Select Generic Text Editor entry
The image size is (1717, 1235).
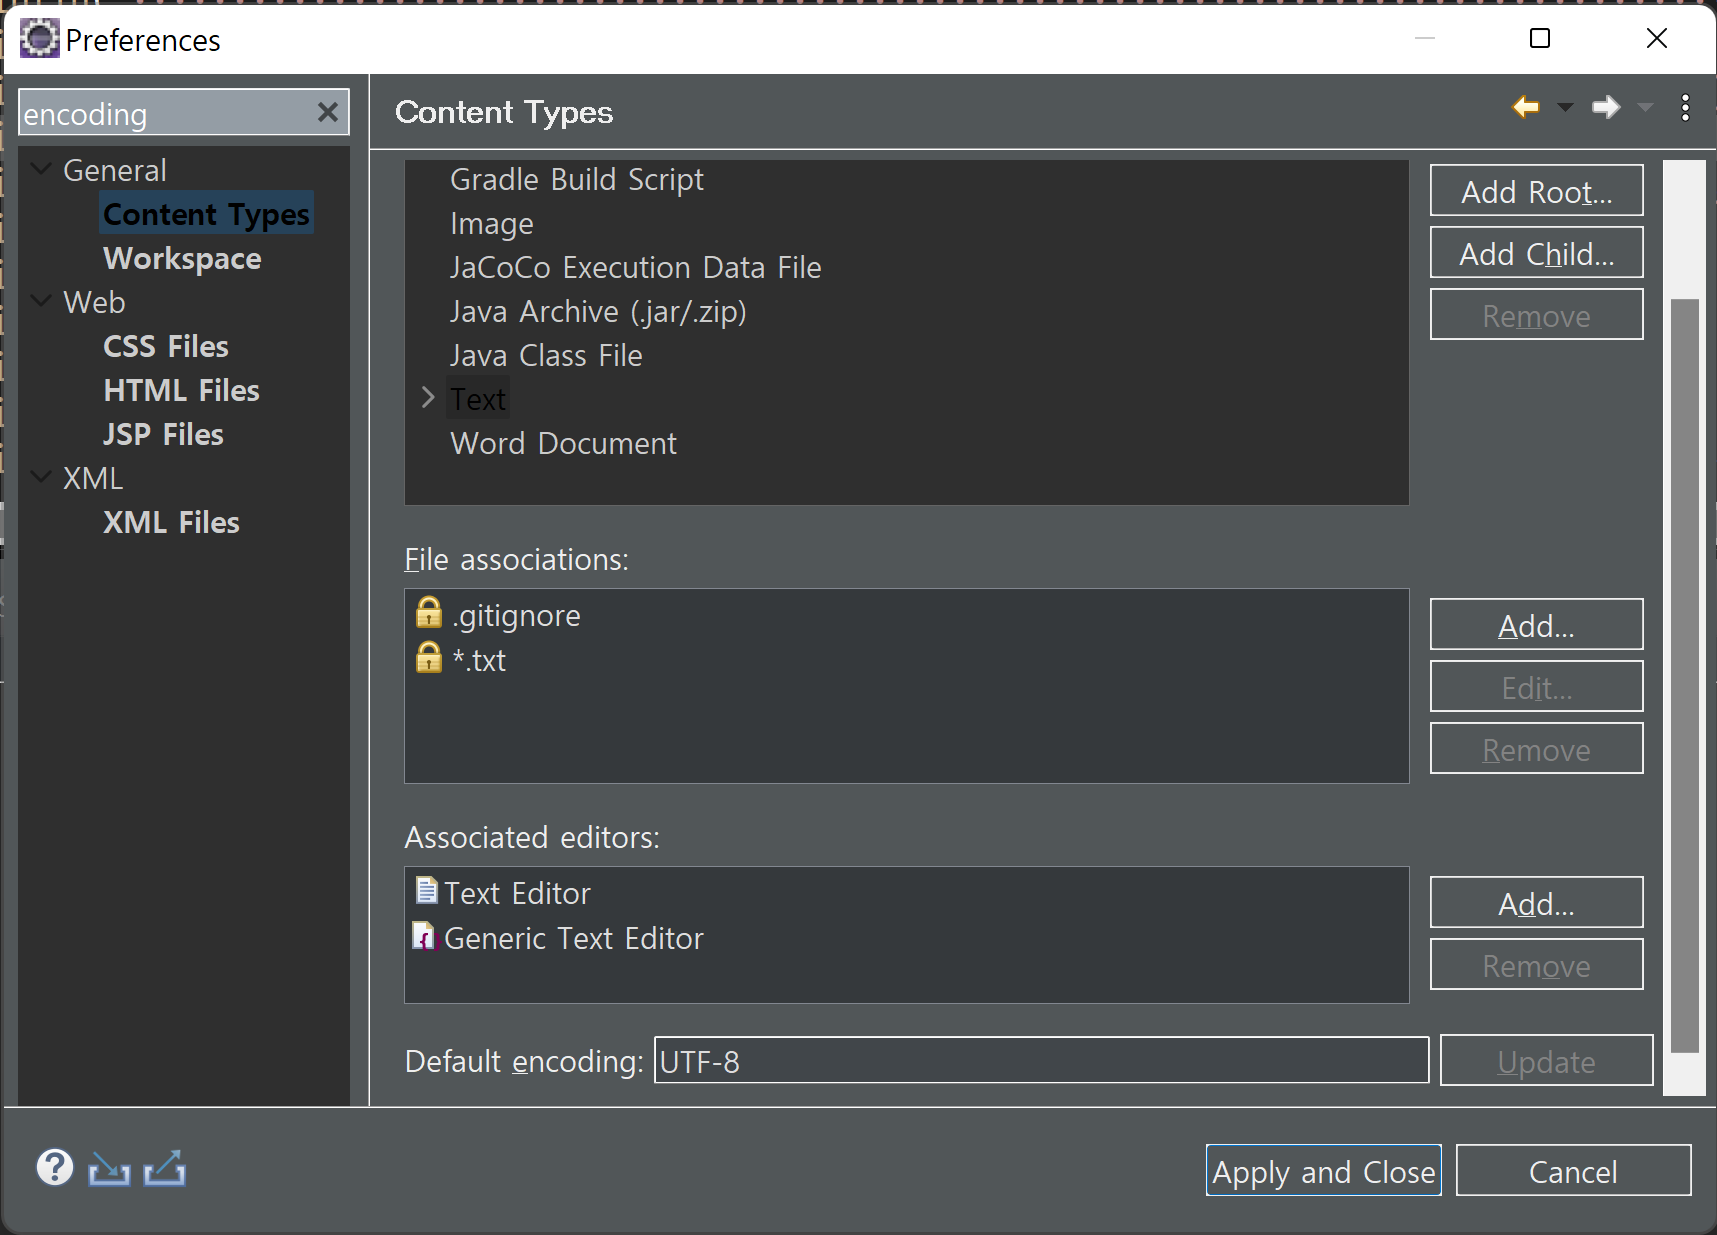pos(574,938)
